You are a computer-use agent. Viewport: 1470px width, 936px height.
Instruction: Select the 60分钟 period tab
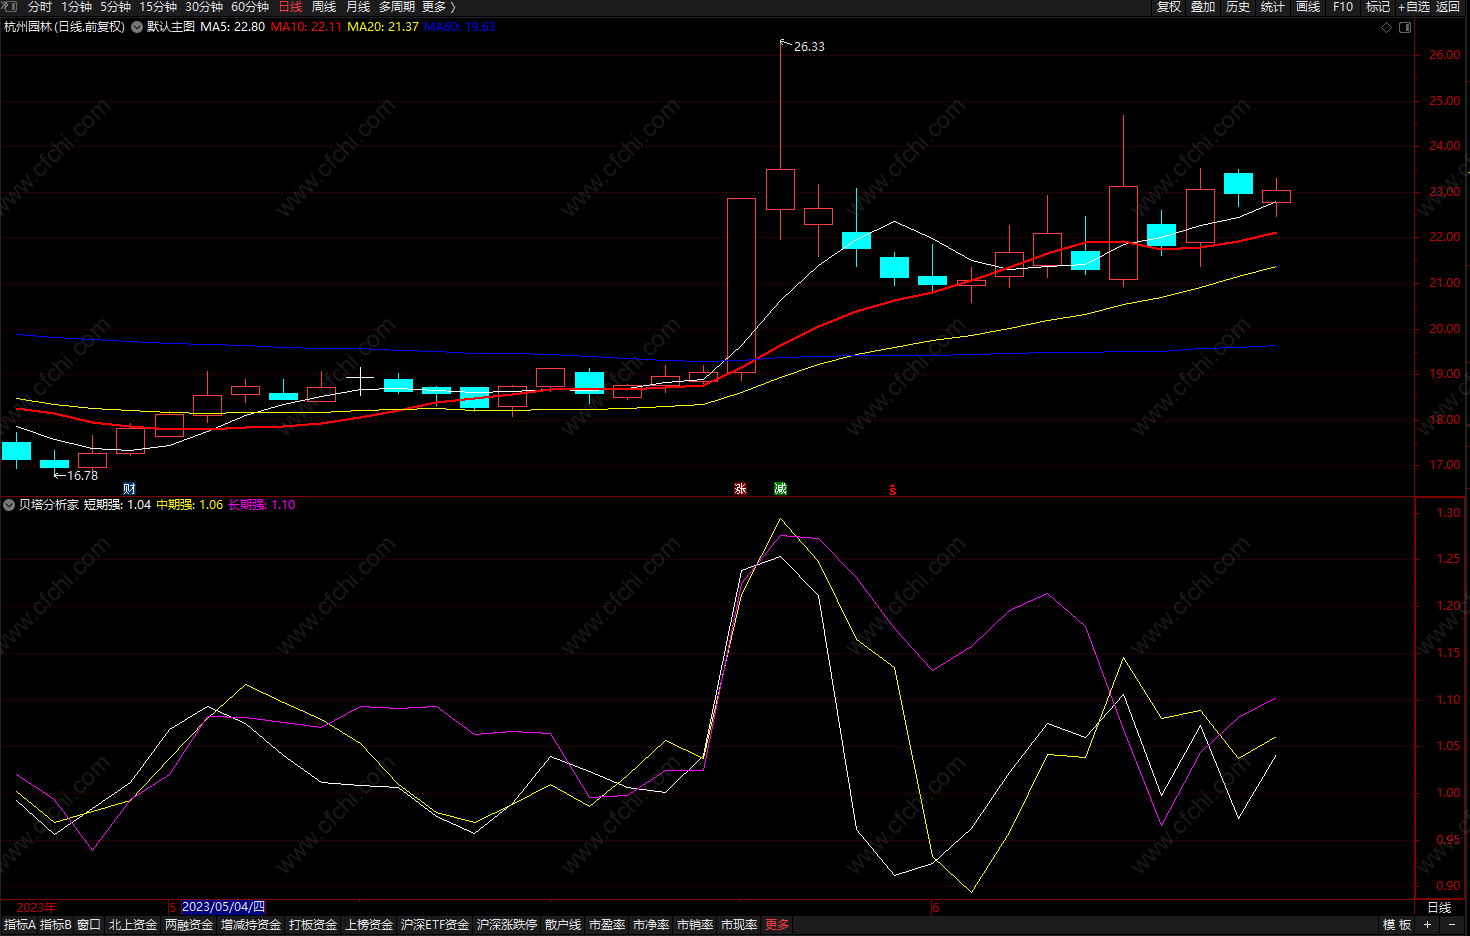coord(250,7)
